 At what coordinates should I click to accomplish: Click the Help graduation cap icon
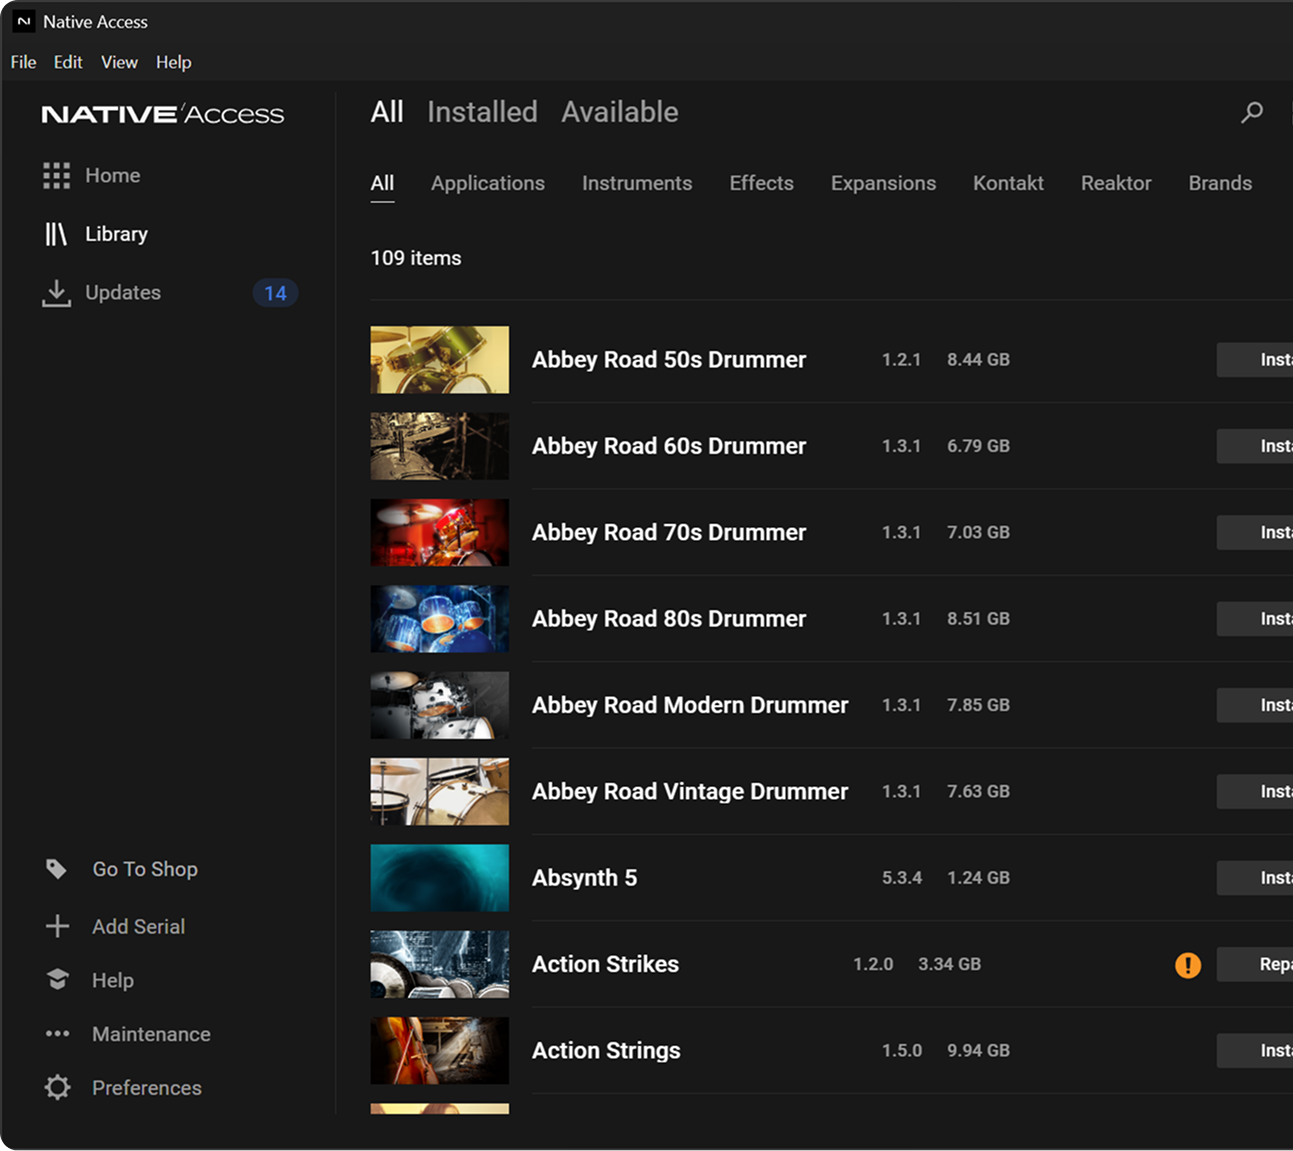57,980
